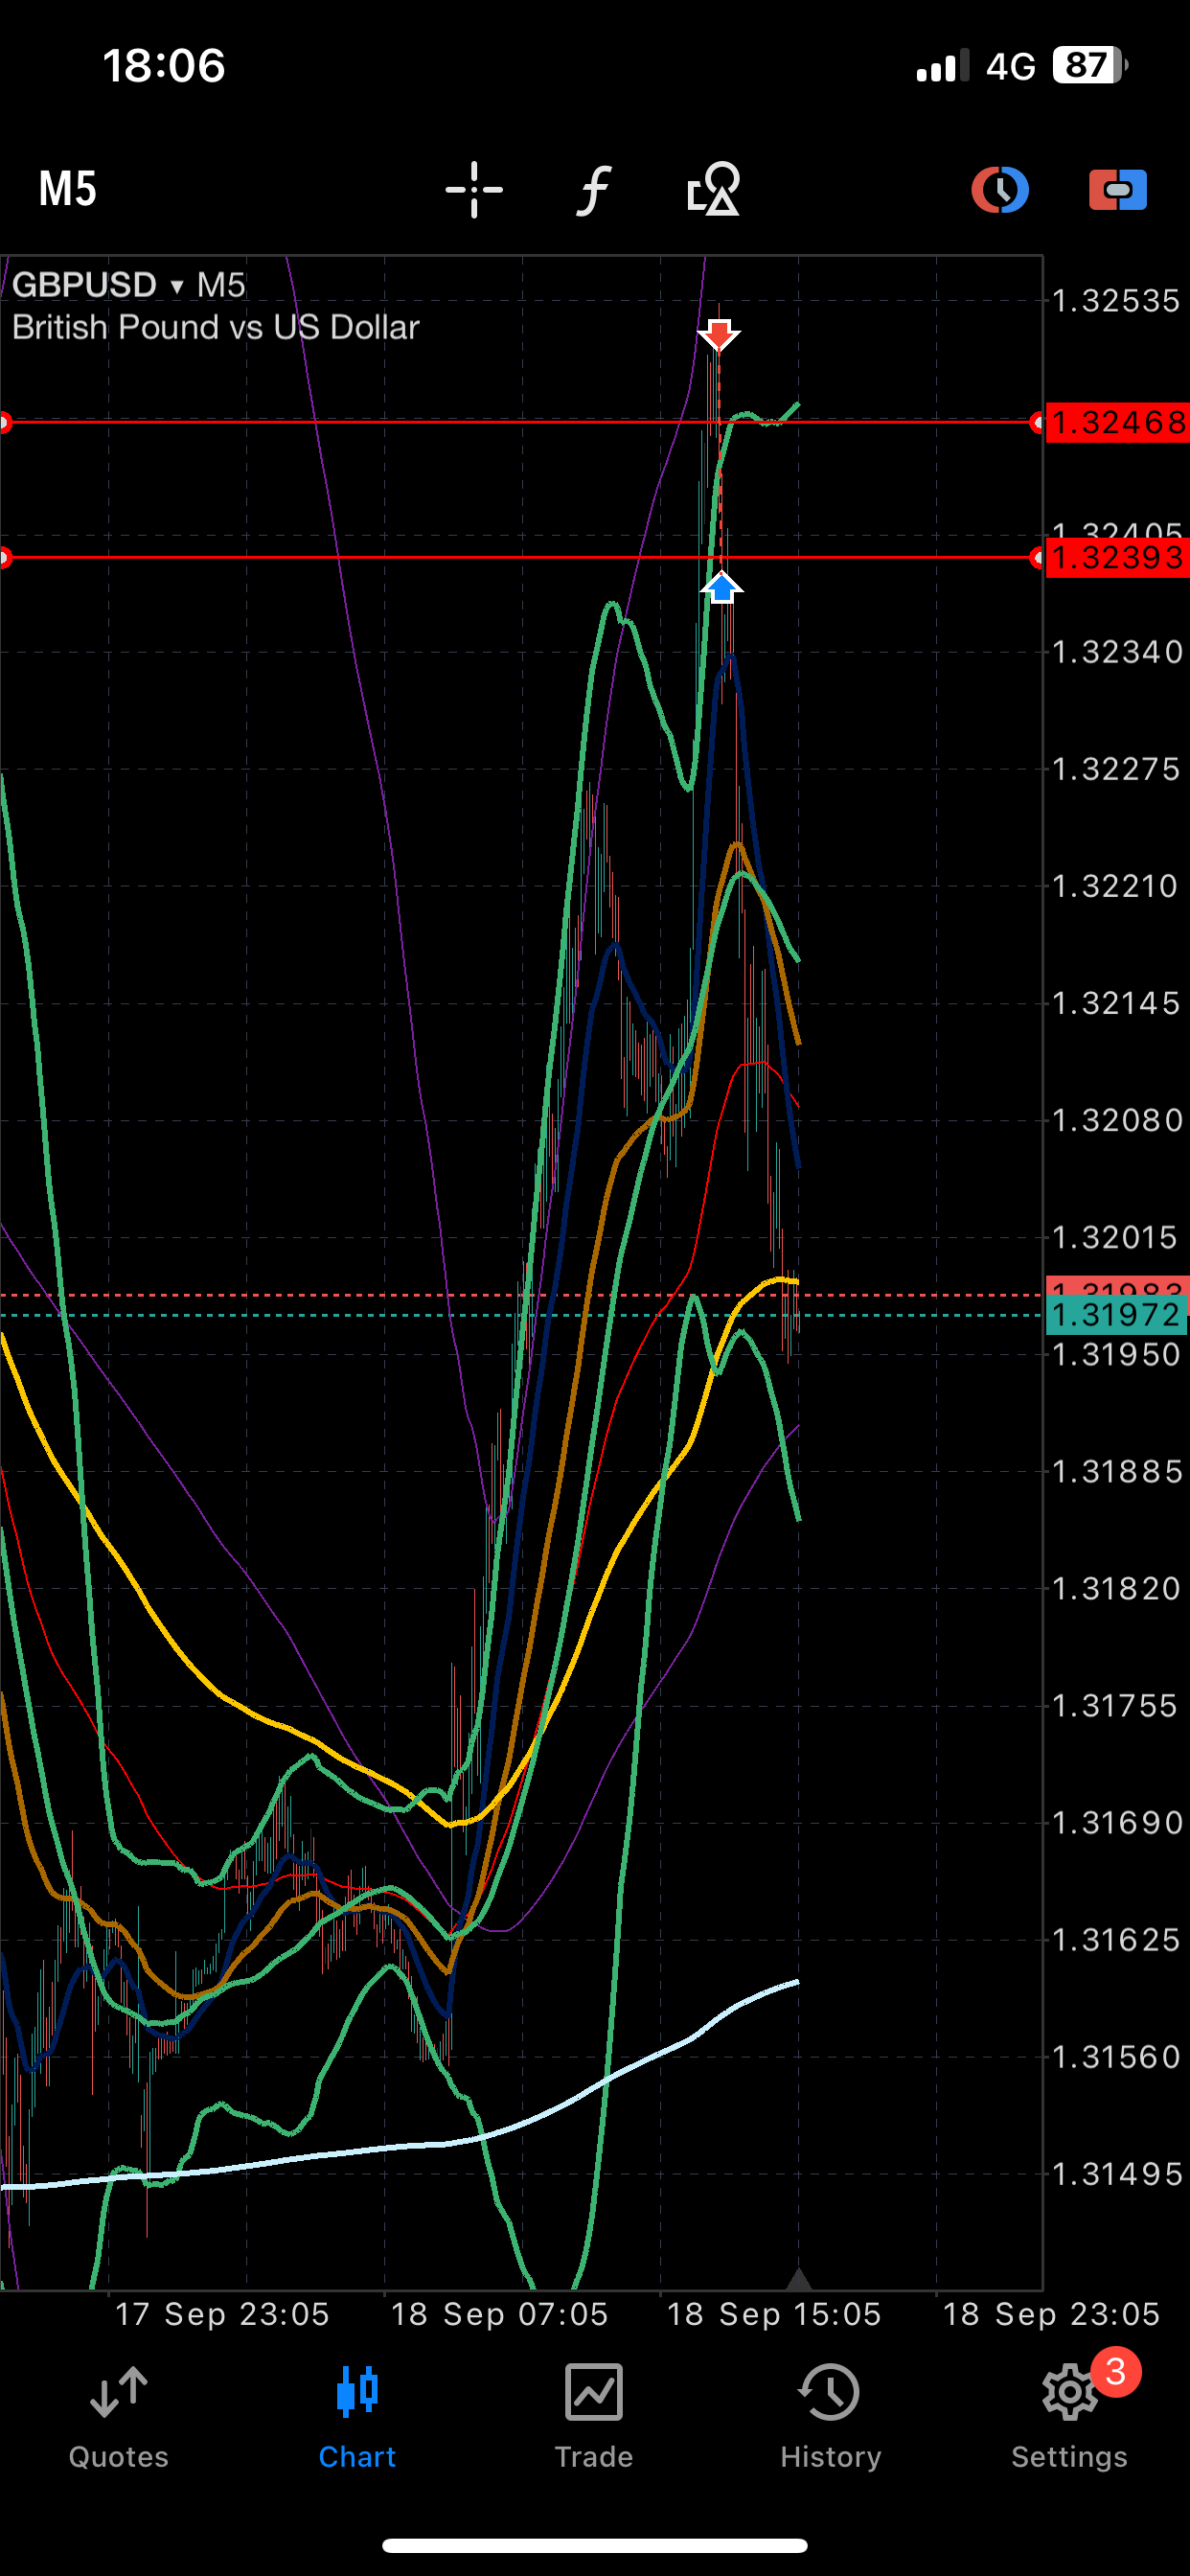Viewport: 1190px width, 2576px height.
Task: Activate the crosshair tool
Action: click(x=474, y=189)
